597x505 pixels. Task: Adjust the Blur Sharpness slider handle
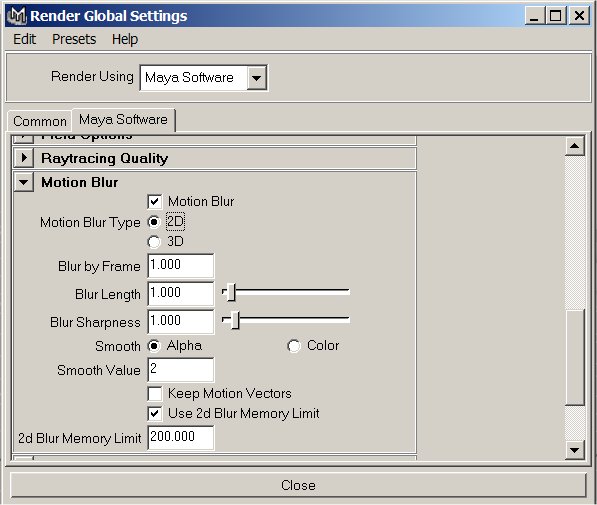(235, 320)
